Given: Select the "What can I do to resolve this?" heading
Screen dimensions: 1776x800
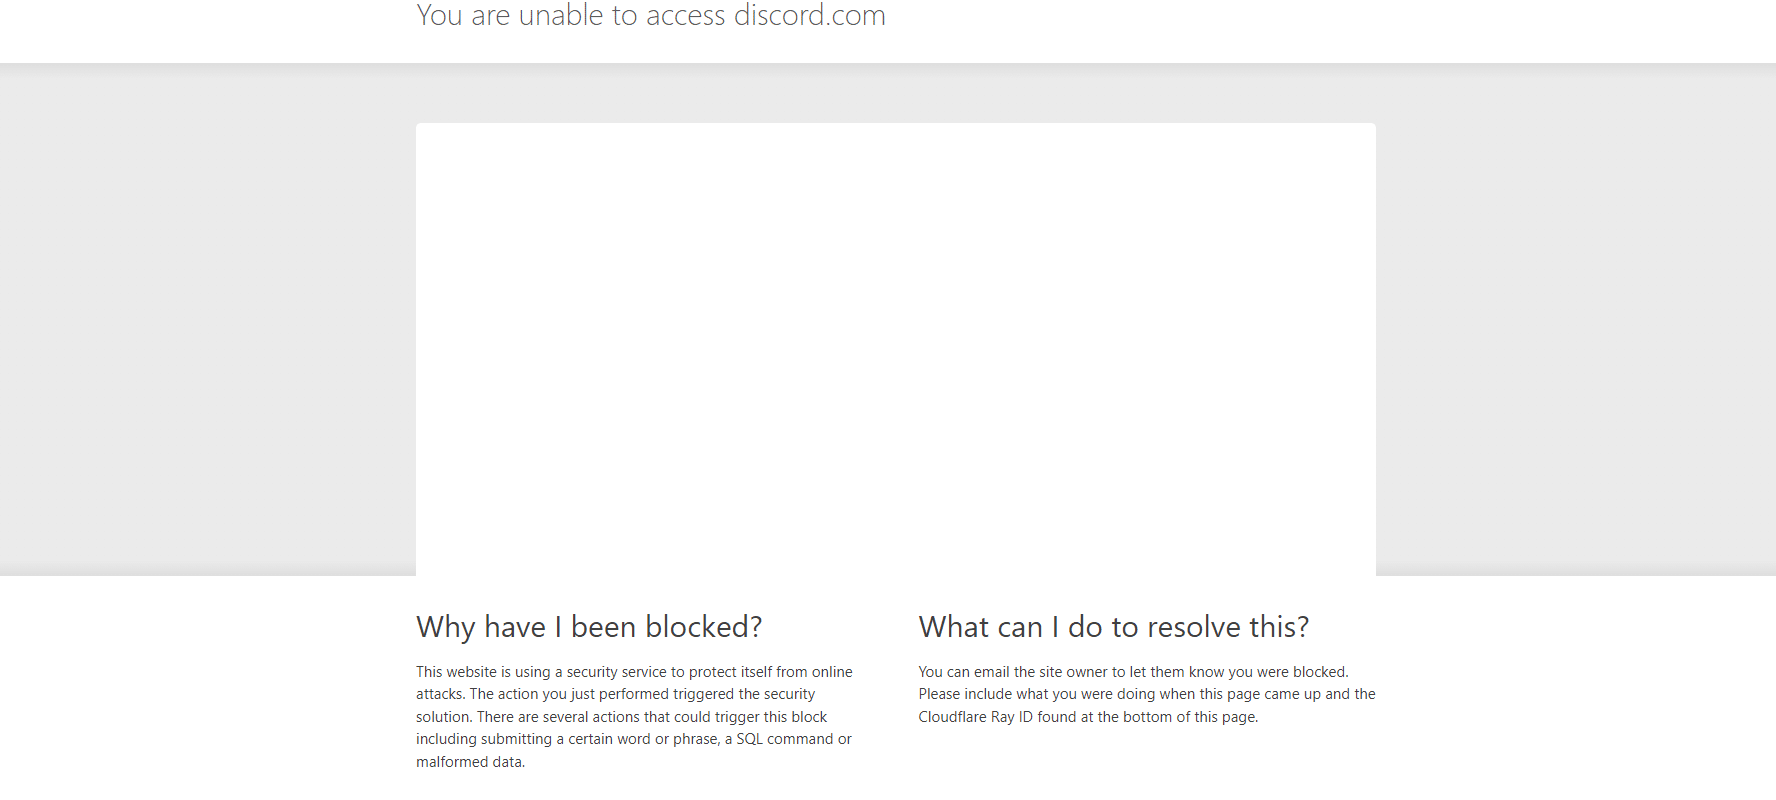Looking at the screenshot, I should tap(1113, 627).
